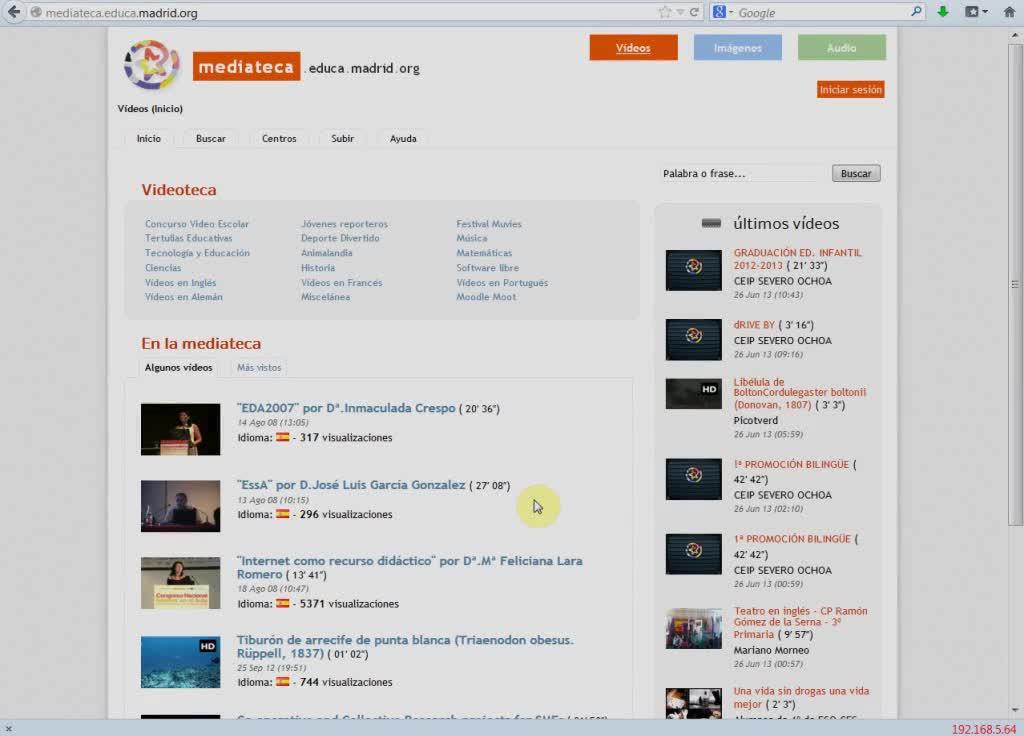
Task: Open the Tiburón de arrecife HD thumbnail
Action: (180, 662)
